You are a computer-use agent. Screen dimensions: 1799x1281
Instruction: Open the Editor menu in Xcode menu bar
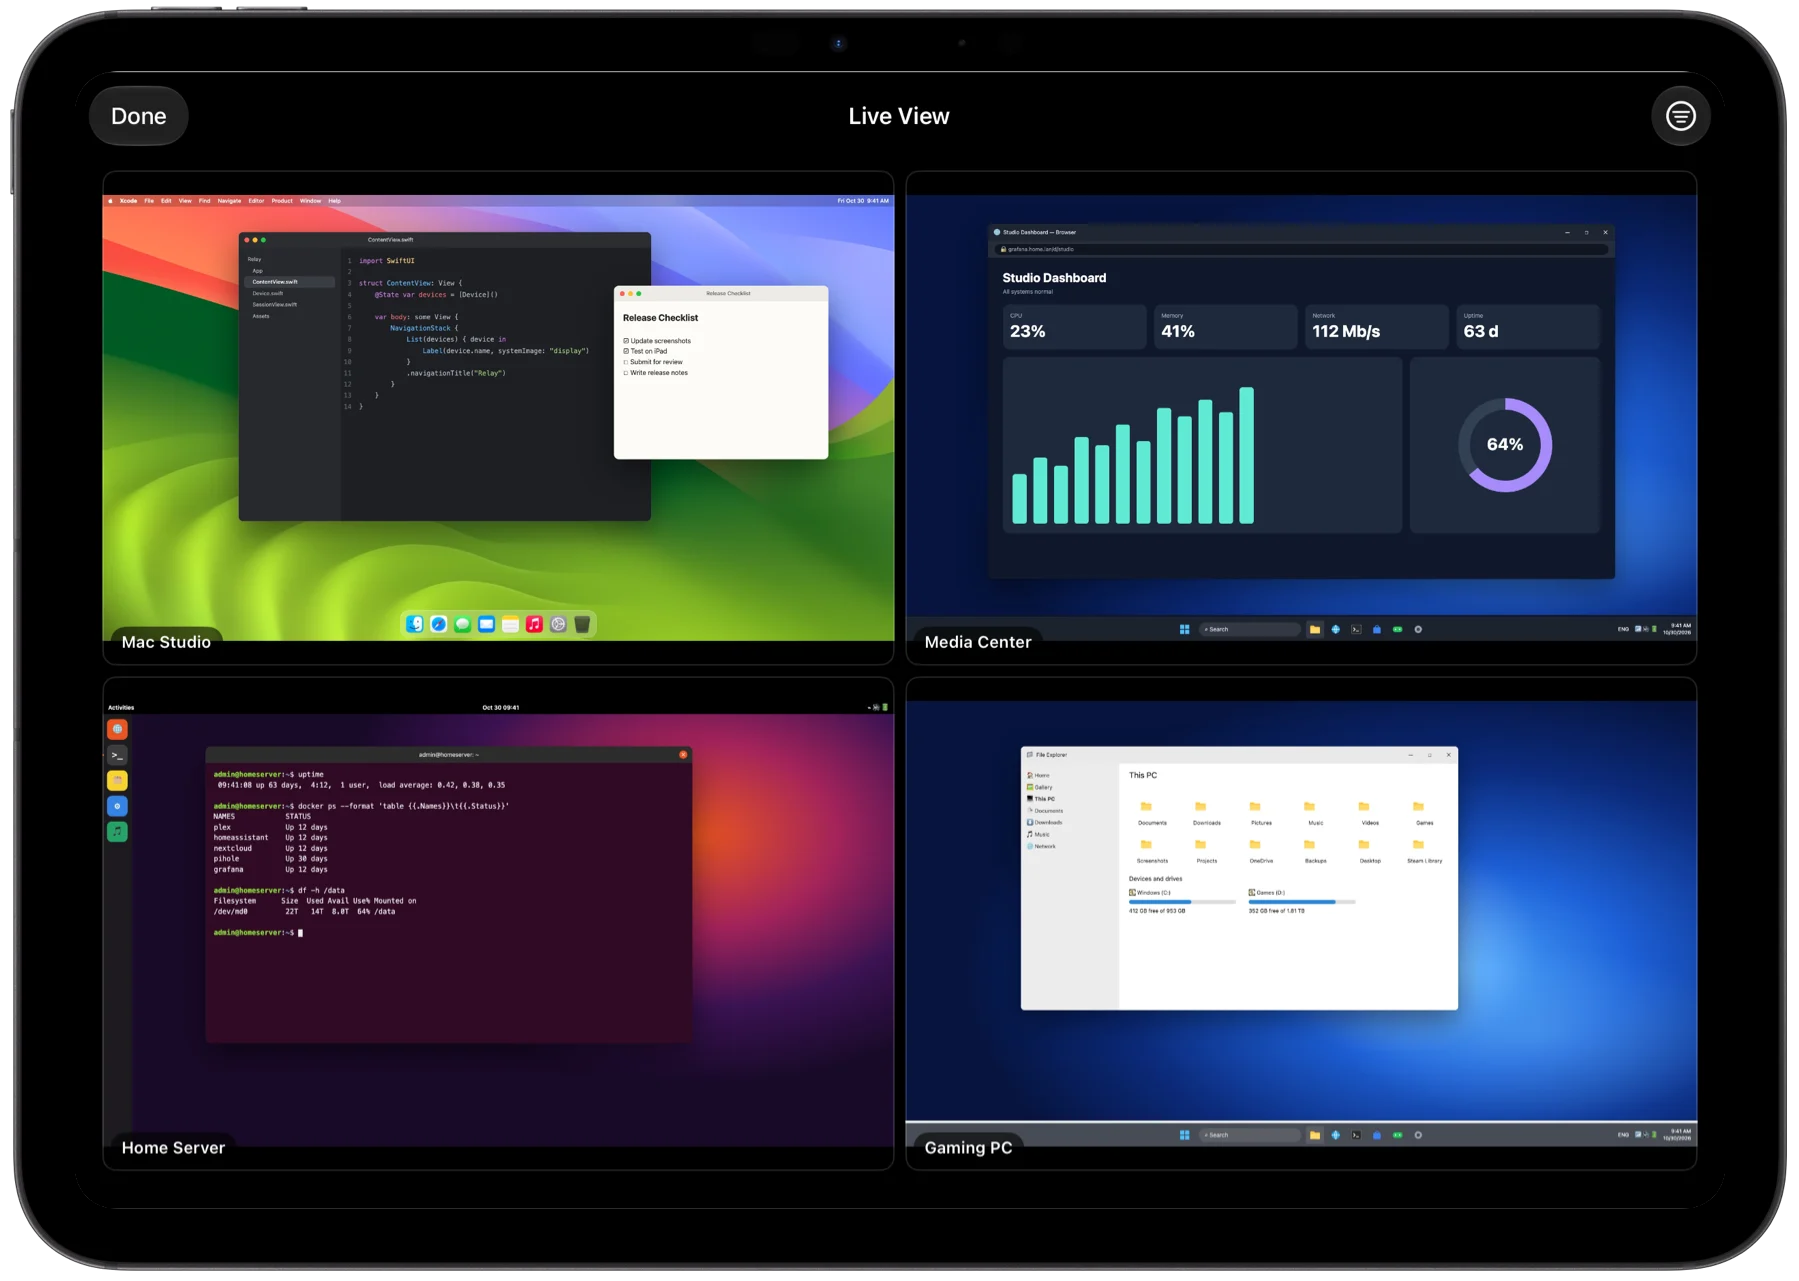(x=256, y=201)
